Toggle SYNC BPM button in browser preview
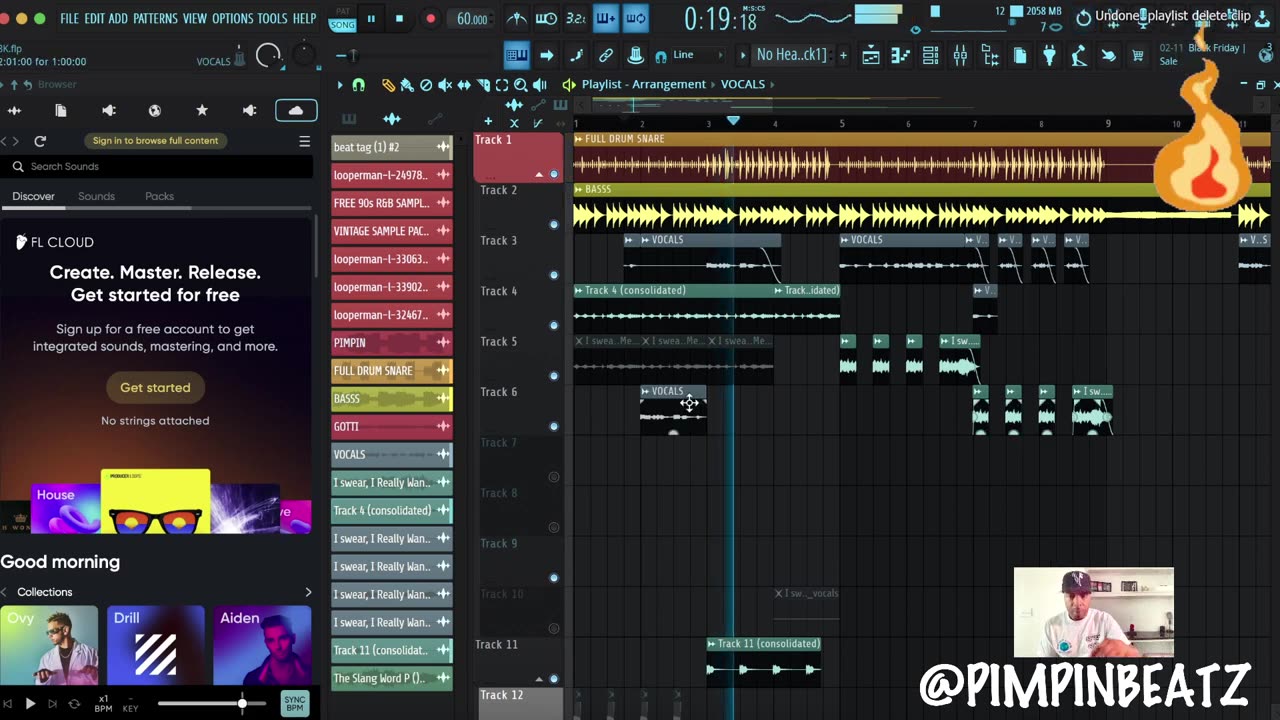 click(x=294, y=703)
